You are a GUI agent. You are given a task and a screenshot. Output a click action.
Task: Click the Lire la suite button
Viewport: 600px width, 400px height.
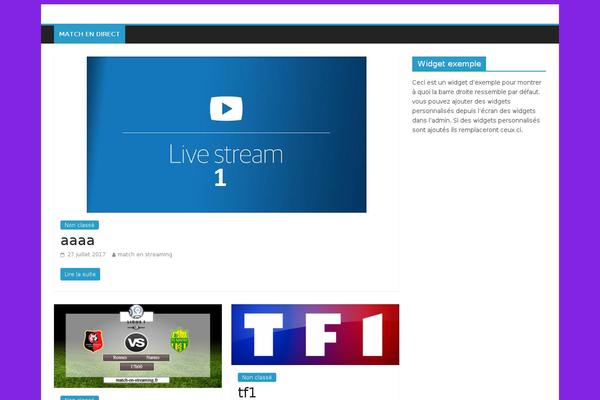point(80,274)
